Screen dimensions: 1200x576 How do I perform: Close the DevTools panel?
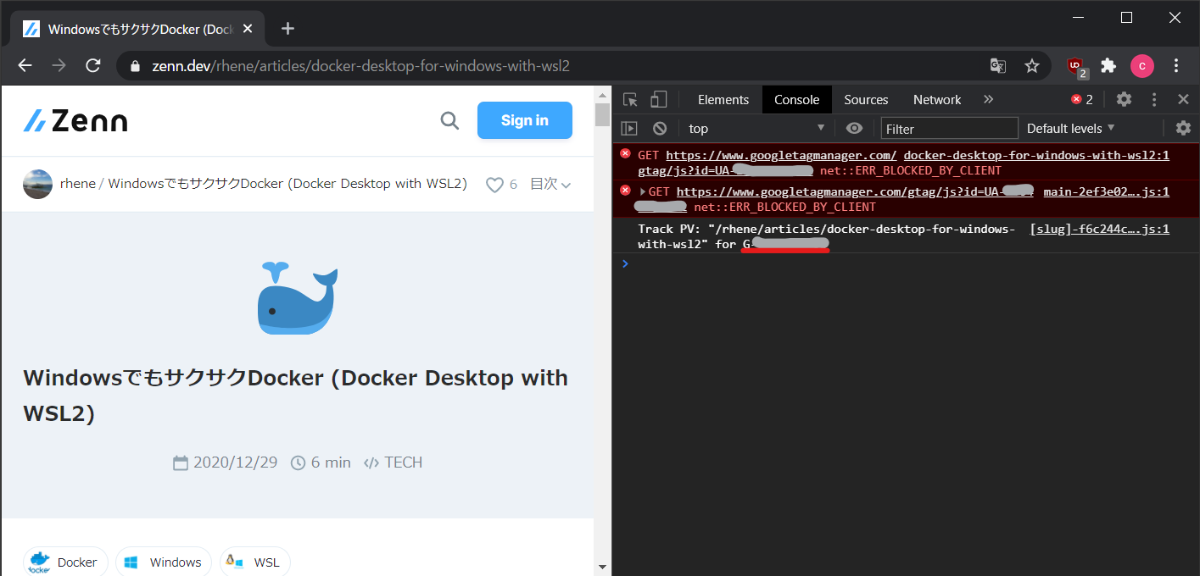coord(1183,99)
